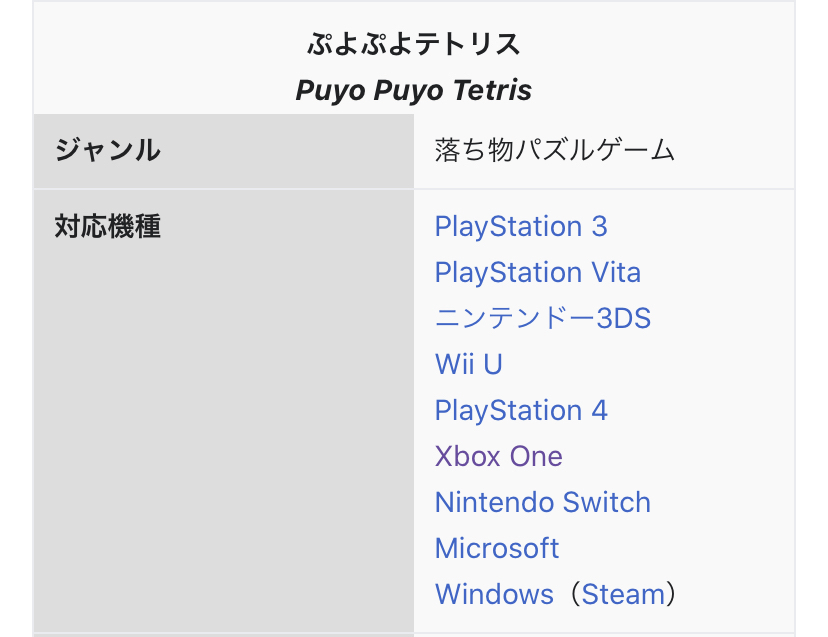Click the number 3 in PlayStation 3
This screenshot has height=637, width=828.
coord(599,227)
